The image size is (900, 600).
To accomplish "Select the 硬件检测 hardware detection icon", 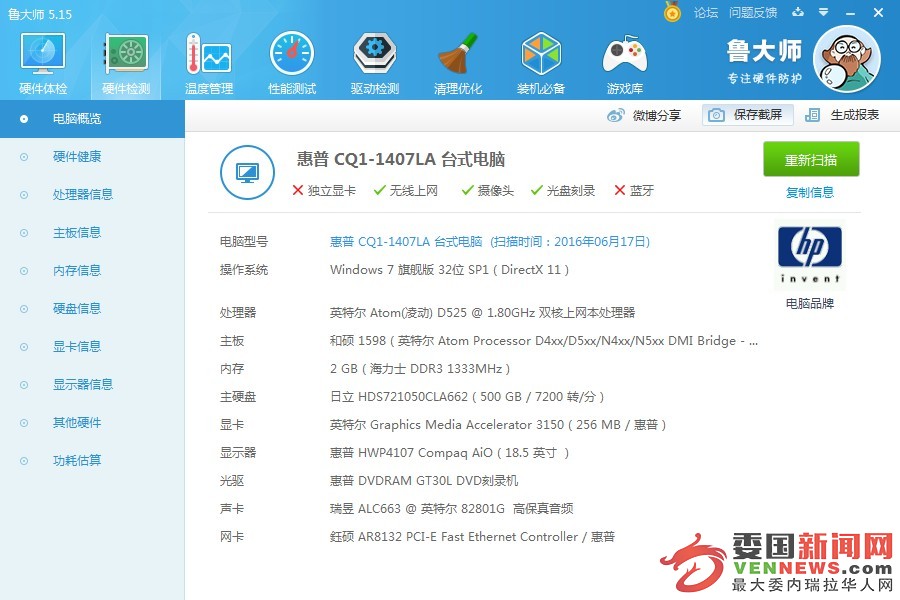I will 126,63.
